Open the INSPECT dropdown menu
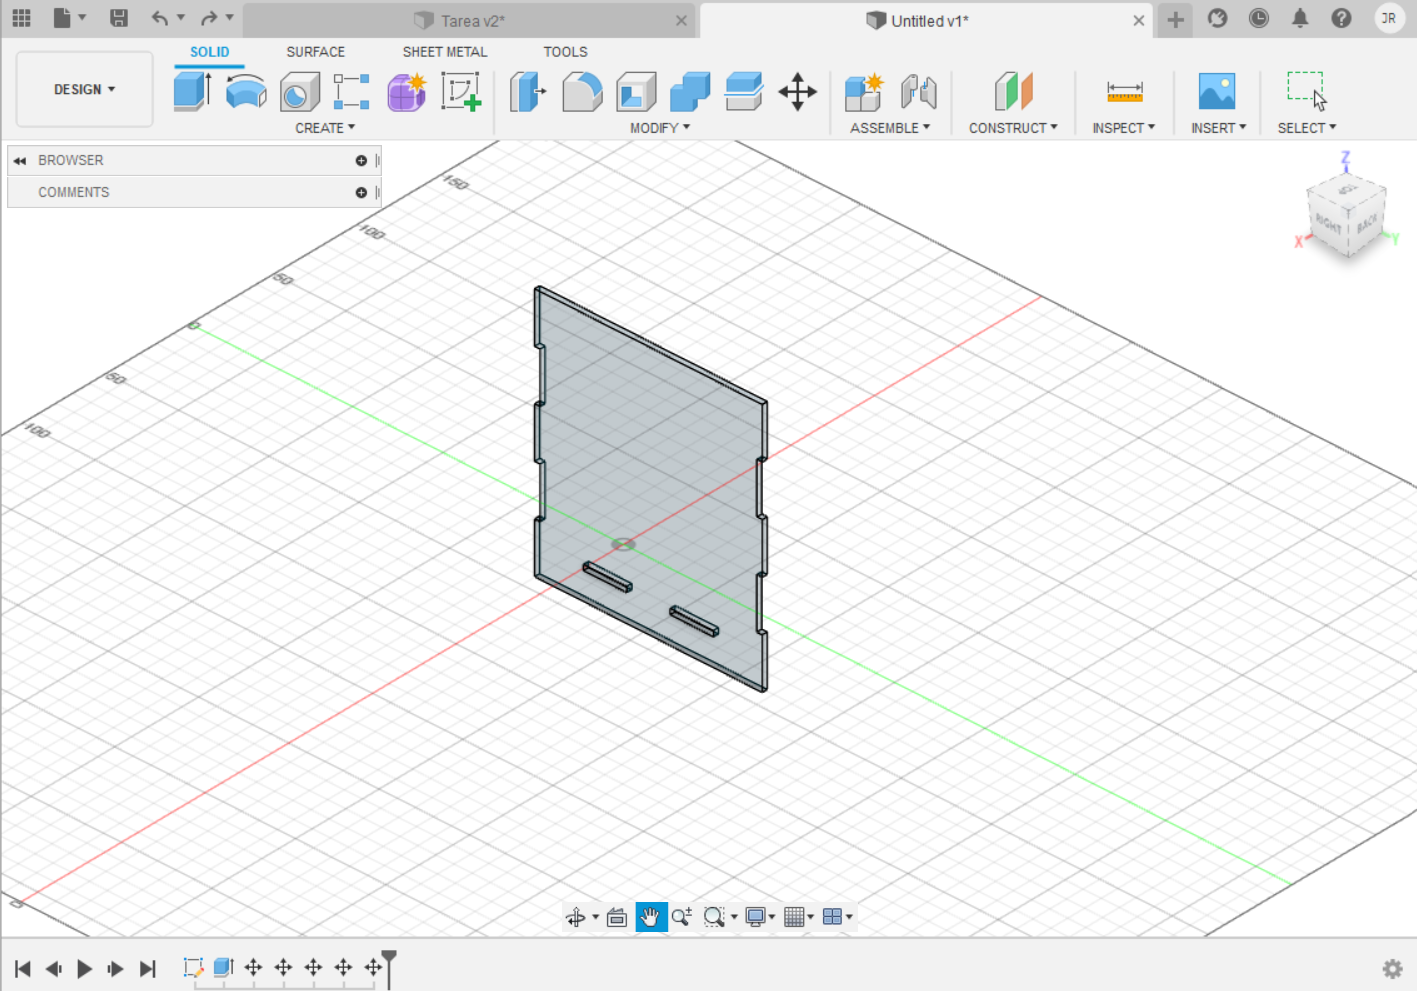The height and width of the screenshot is (991, 1417). pyautogui.click(x=1124, y=128)
